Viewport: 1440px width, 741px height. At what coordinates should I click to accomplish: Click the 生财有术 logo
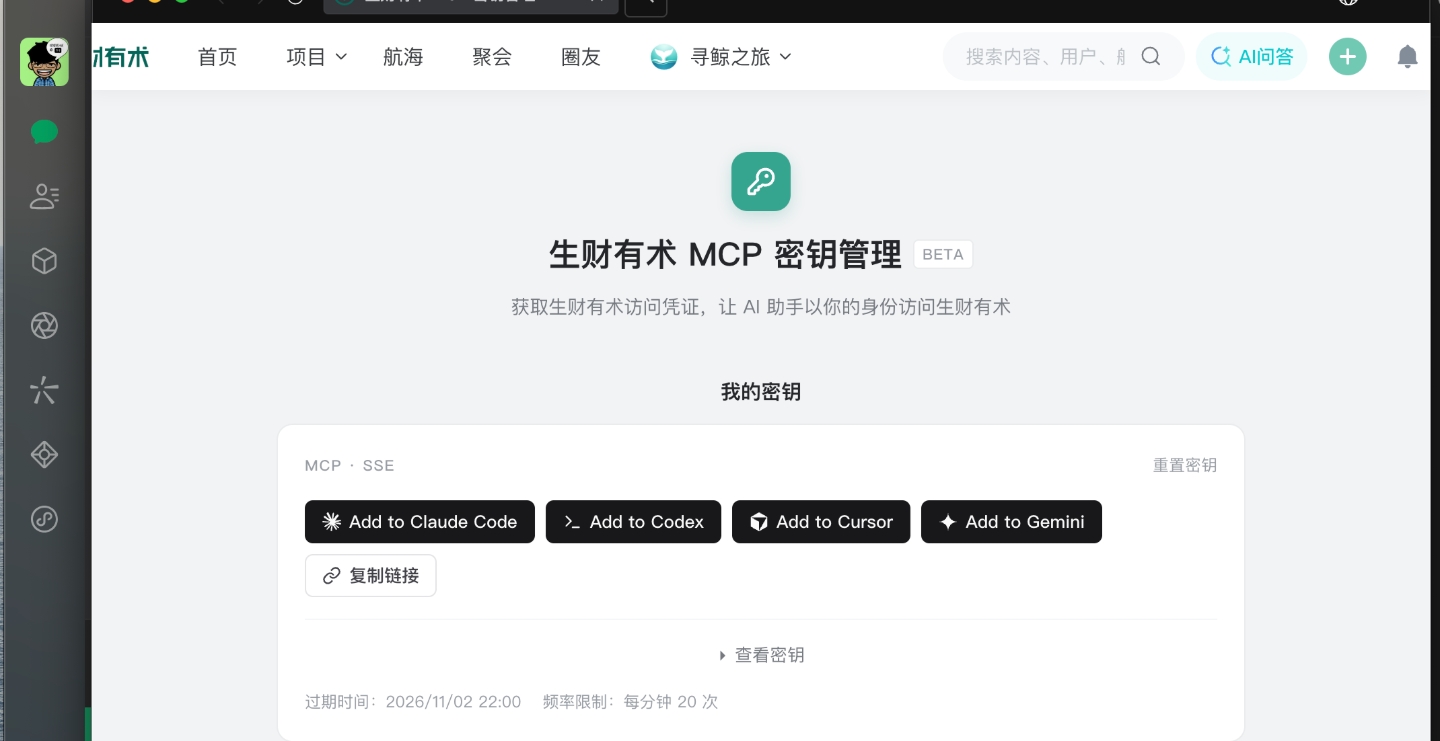click(121, 57)
